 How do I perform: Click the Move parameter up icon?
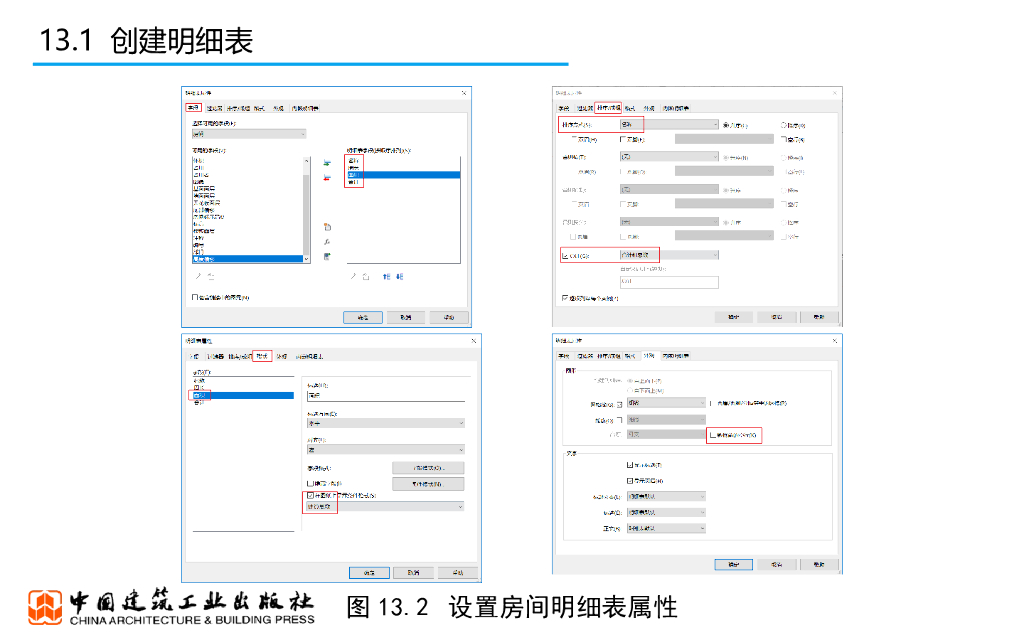(386, 276)
